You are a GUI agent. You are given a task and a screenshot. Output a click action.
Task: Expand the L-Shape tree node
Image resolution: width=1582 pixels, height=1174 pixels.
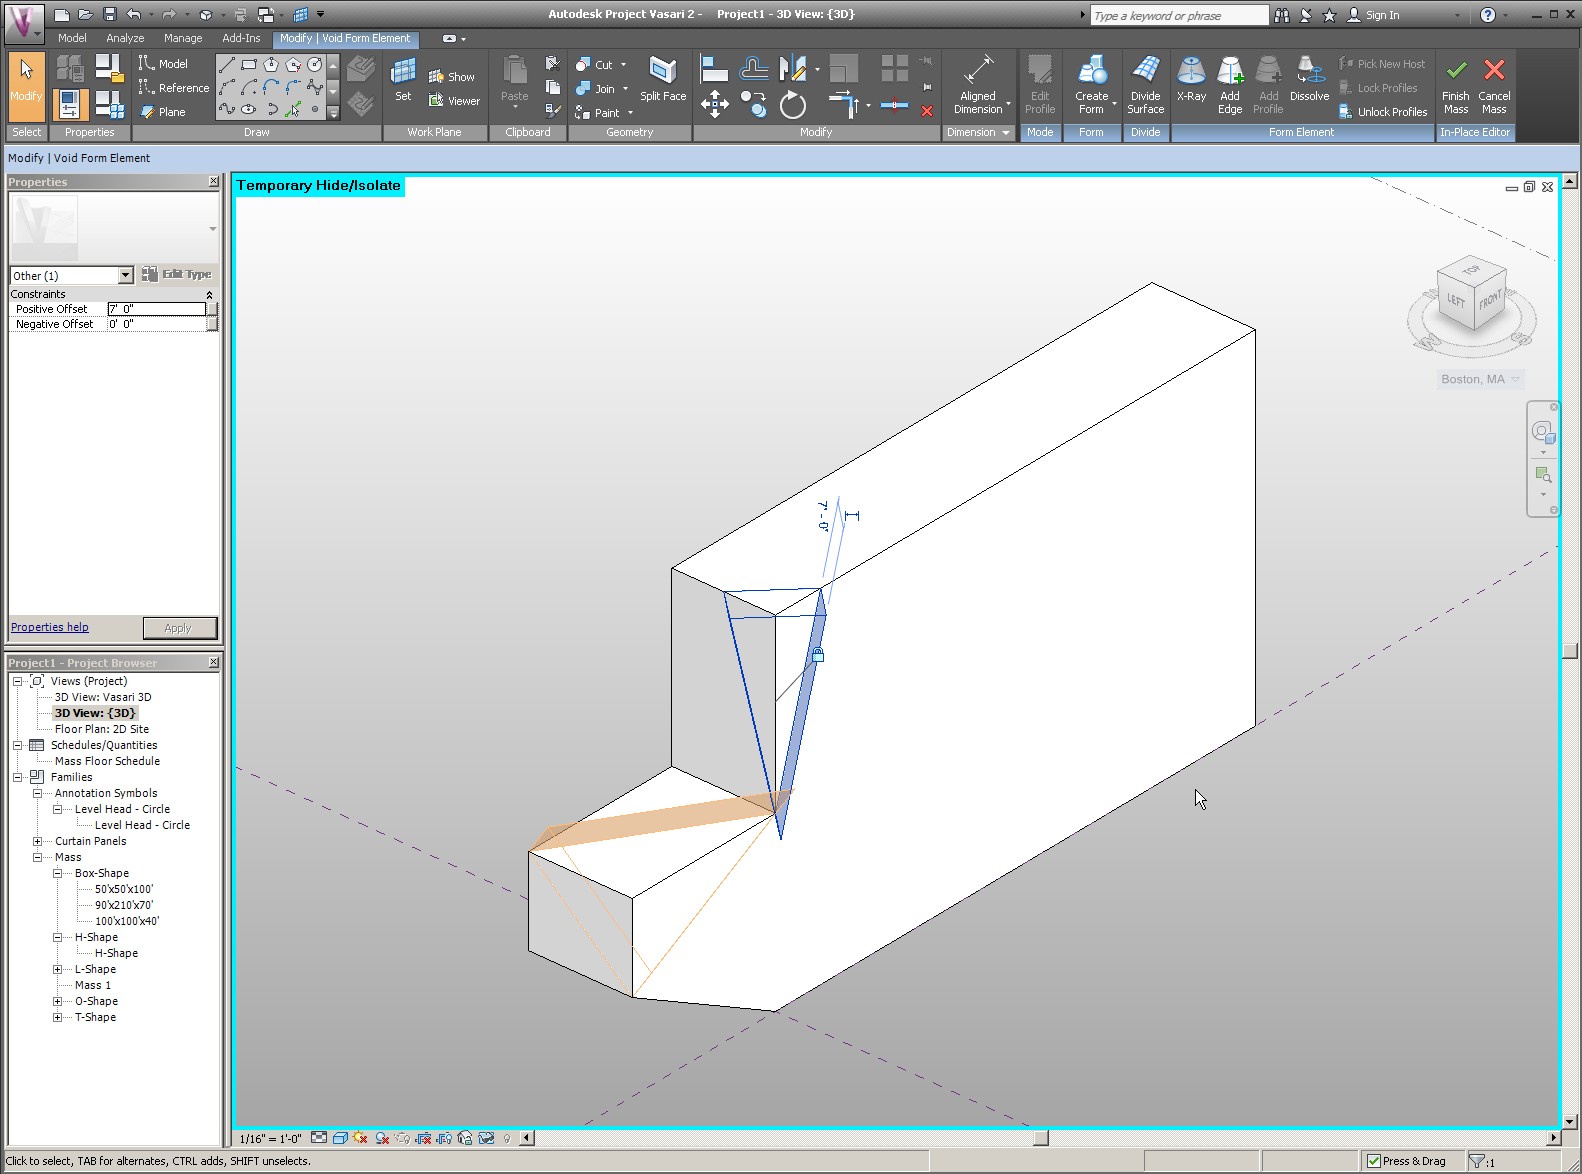(58, 969)
